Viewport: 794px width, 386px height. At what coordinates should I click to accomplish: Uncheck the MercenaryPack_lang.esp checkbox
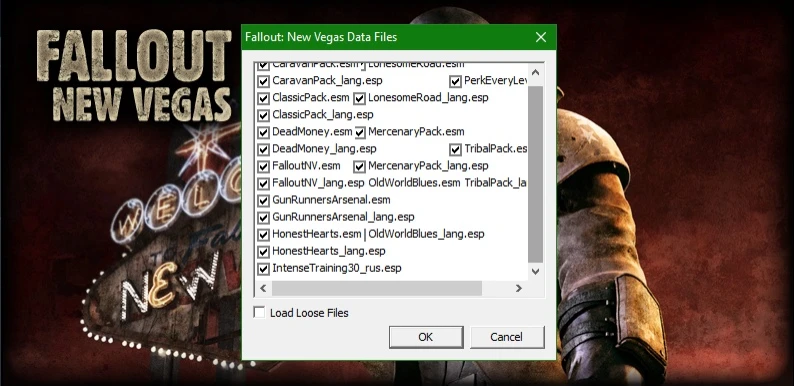pyautogui.click(x=360, y=167)
